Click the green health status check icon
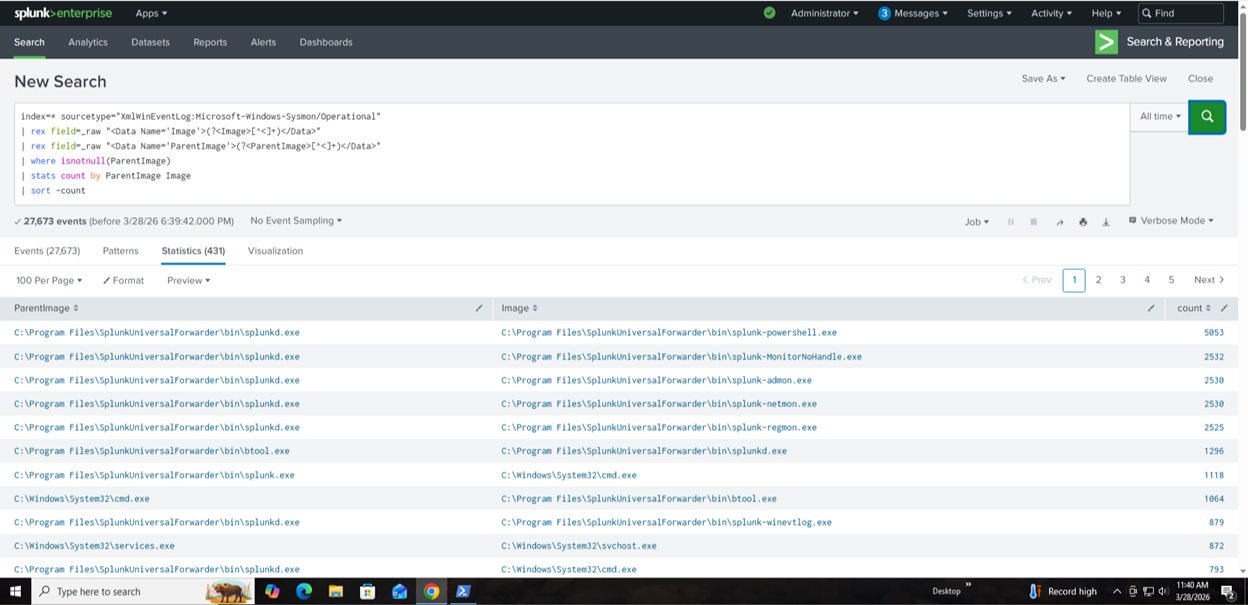 pyautogui.click(x=769, y=13)
